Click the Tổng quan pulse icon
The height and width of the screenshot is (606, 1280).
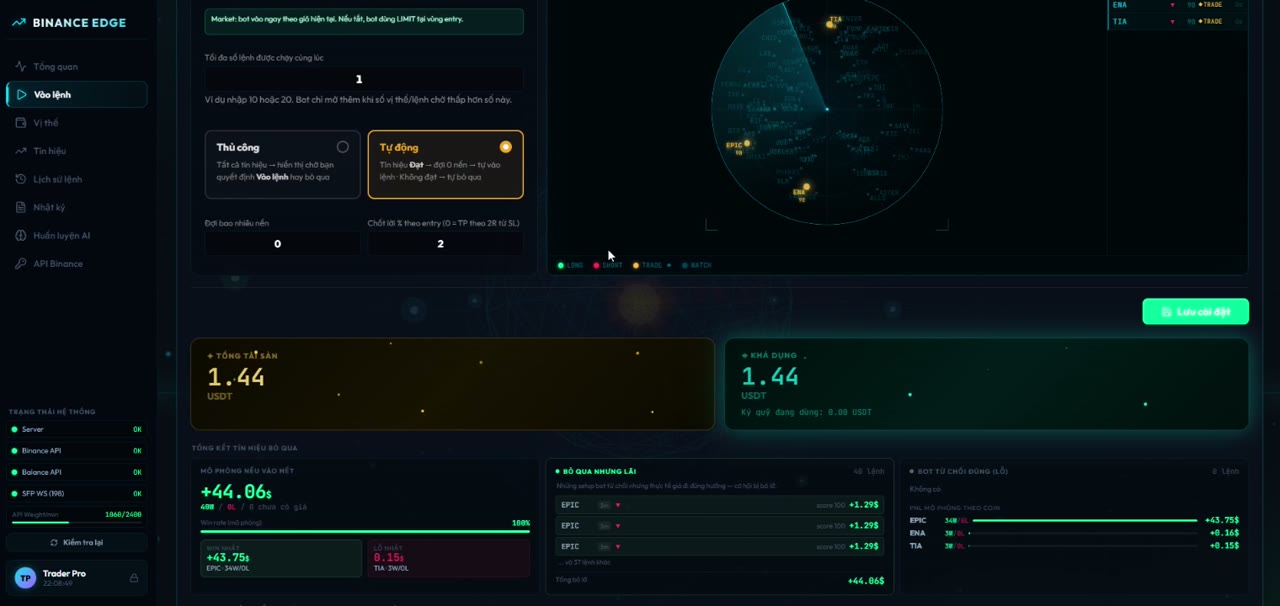point(21,67)
